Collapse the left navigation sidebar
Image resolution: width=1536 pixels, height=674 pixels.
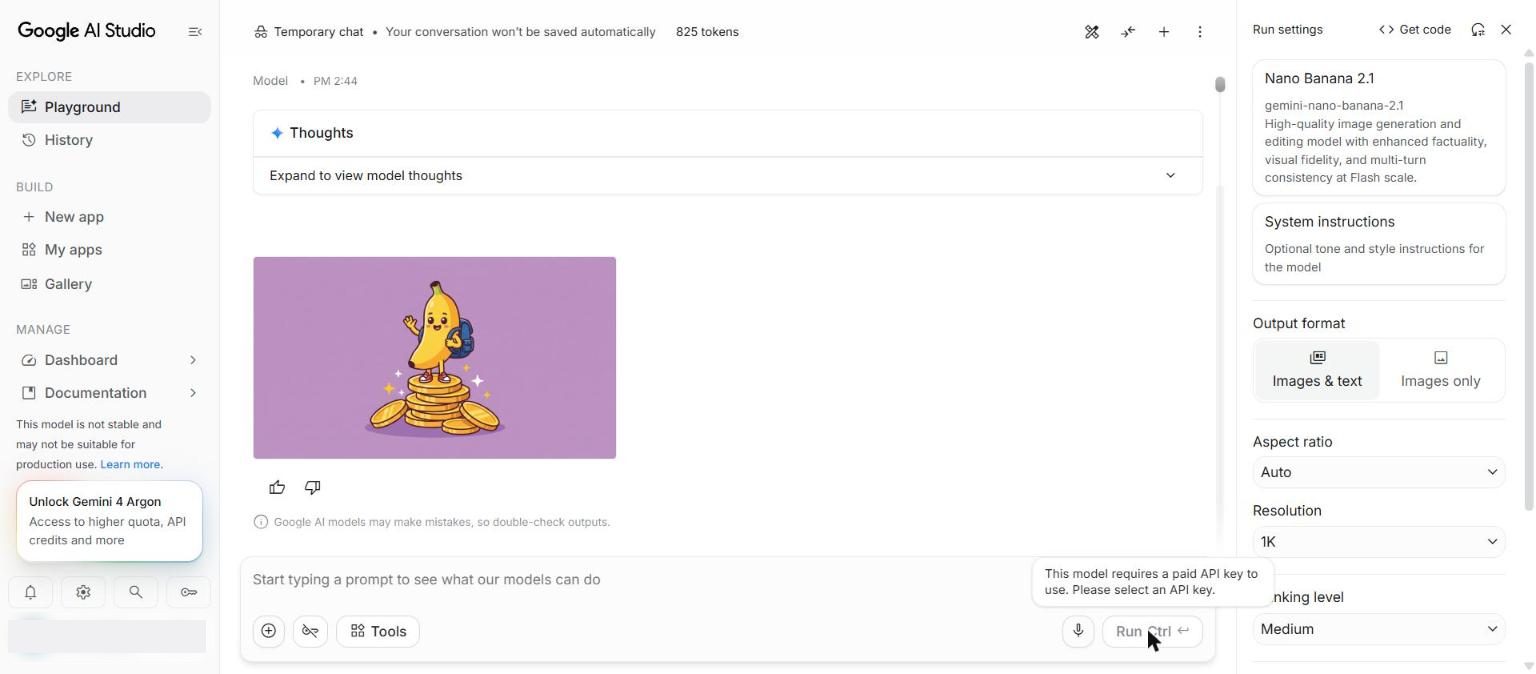tap(195, 32)
